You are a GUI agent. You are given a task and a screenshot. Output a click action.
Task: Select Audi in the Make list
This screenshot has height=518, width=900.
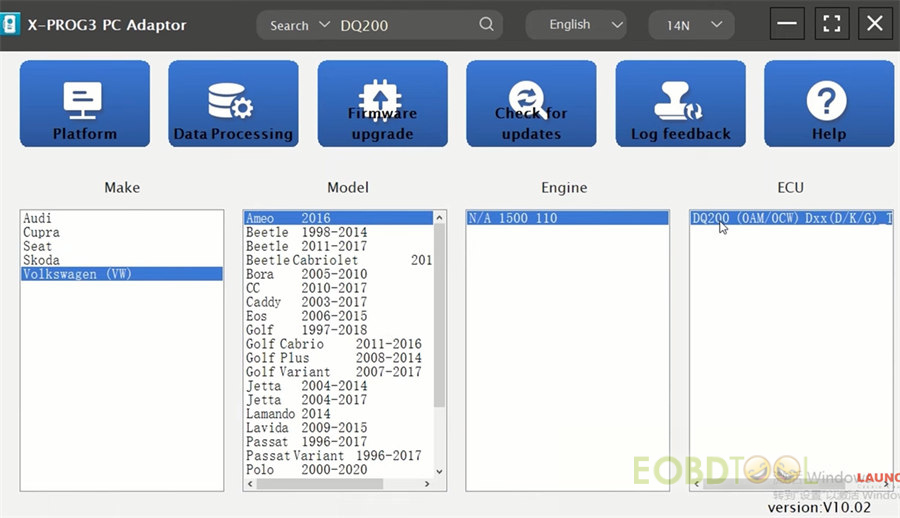(x=122, y=218)
